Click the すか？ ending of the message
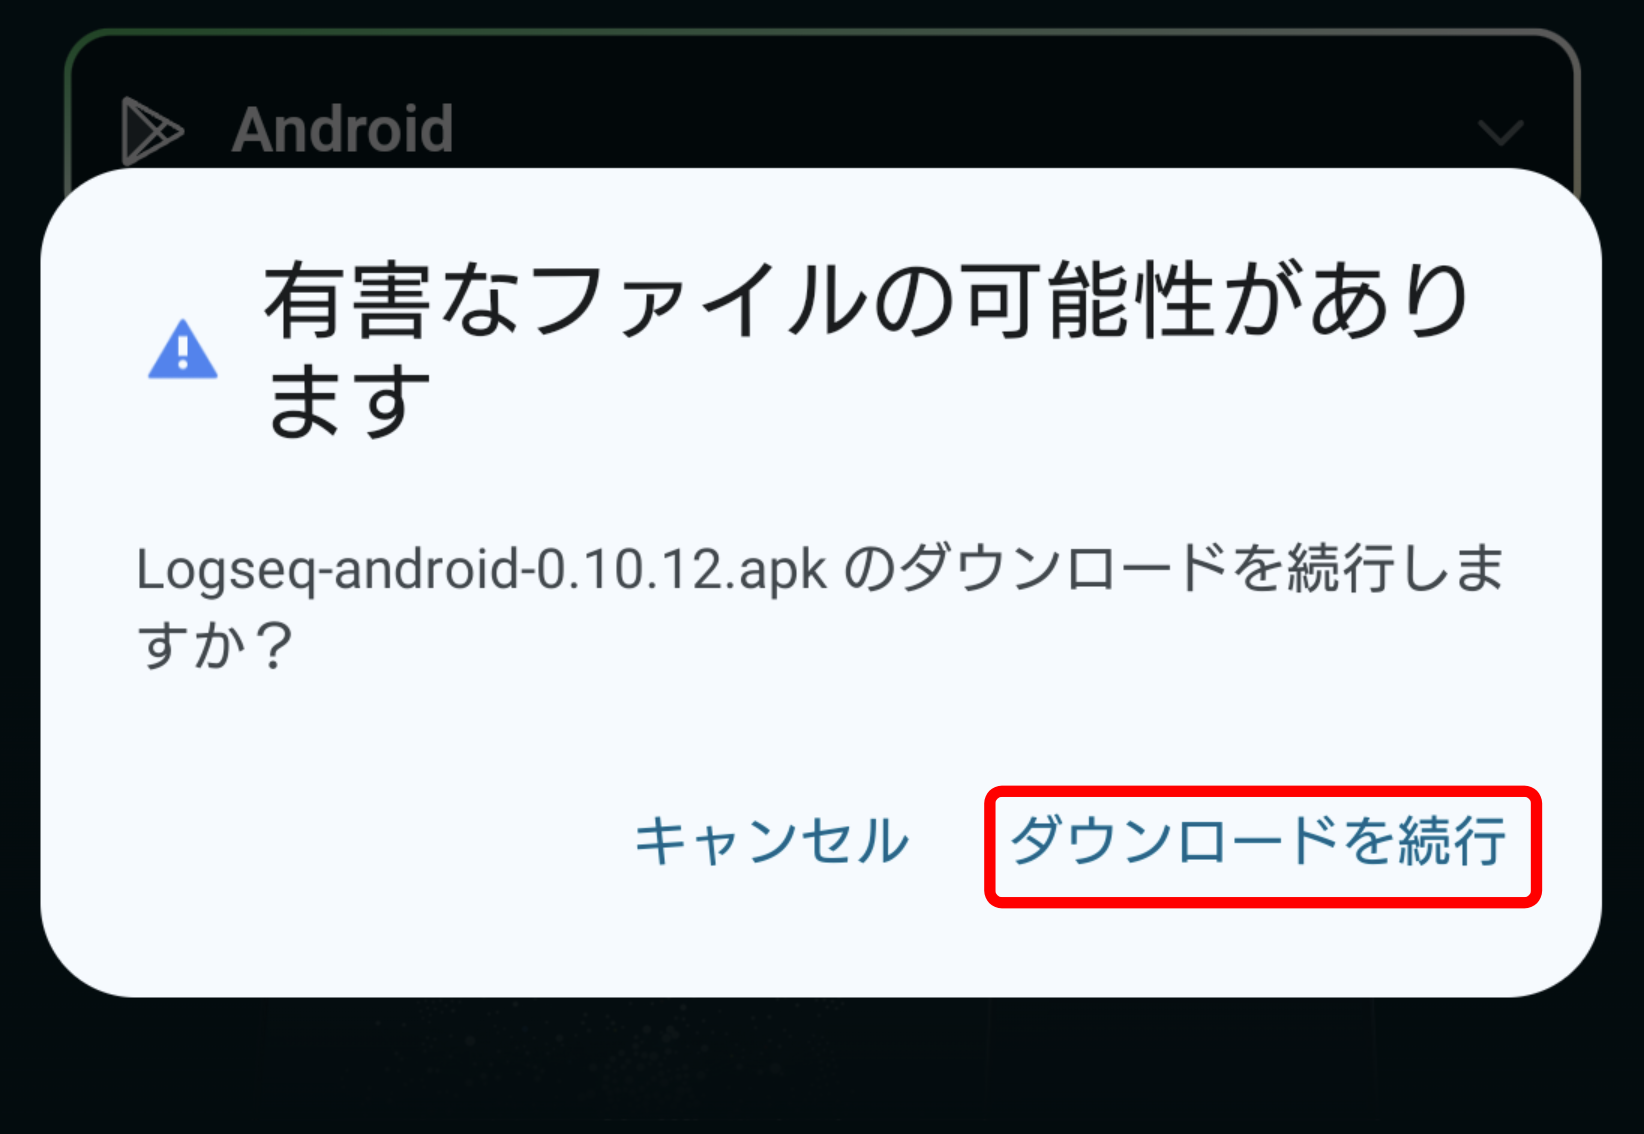Viewport: 1644px width, 1134px height. 215,644
